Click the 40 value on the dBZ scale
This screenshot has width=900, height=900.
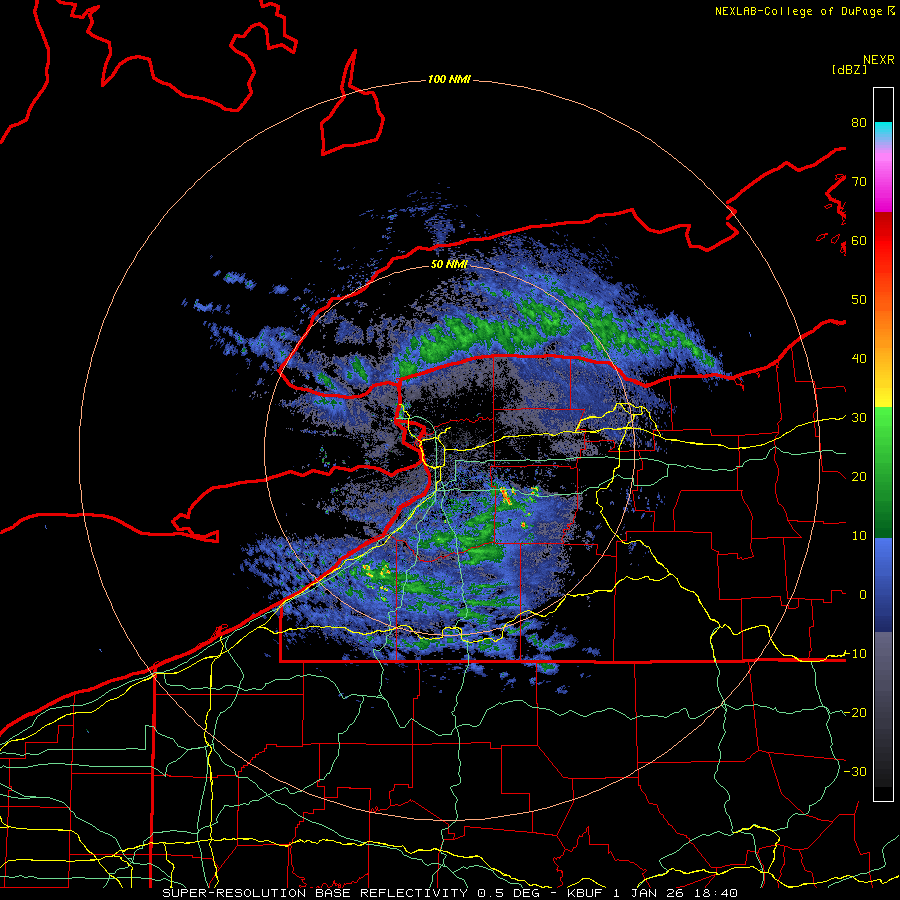[859, 359]
